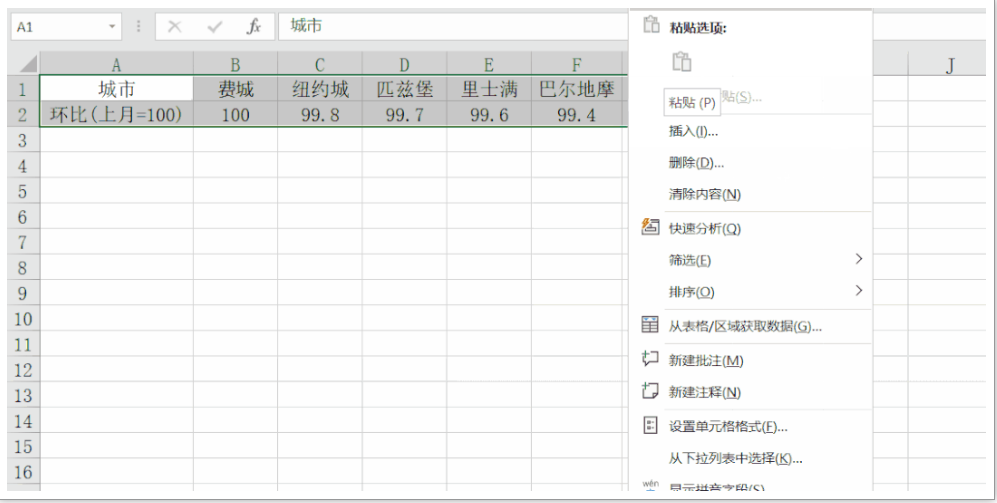Click the new comment icon beside 新建批注

point(650,359)
